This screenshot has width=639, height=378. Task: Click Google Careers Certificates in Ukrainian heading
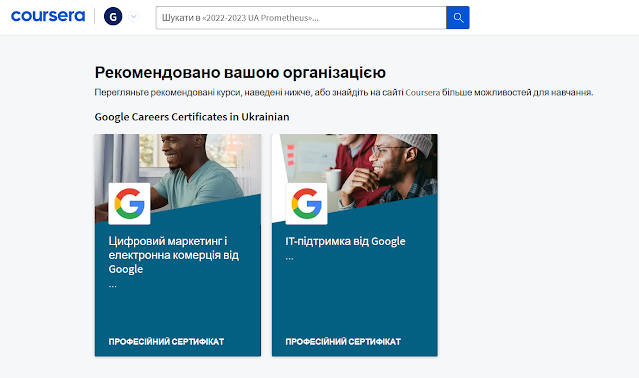point(192,117)
